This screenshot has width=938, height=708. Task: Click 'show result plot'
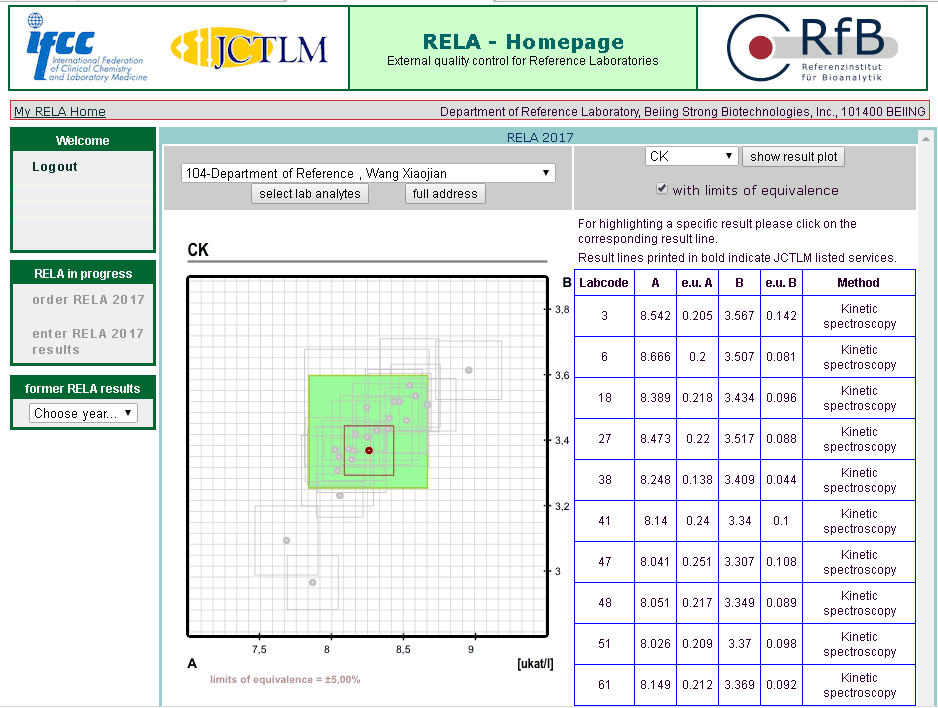[793, 157]
